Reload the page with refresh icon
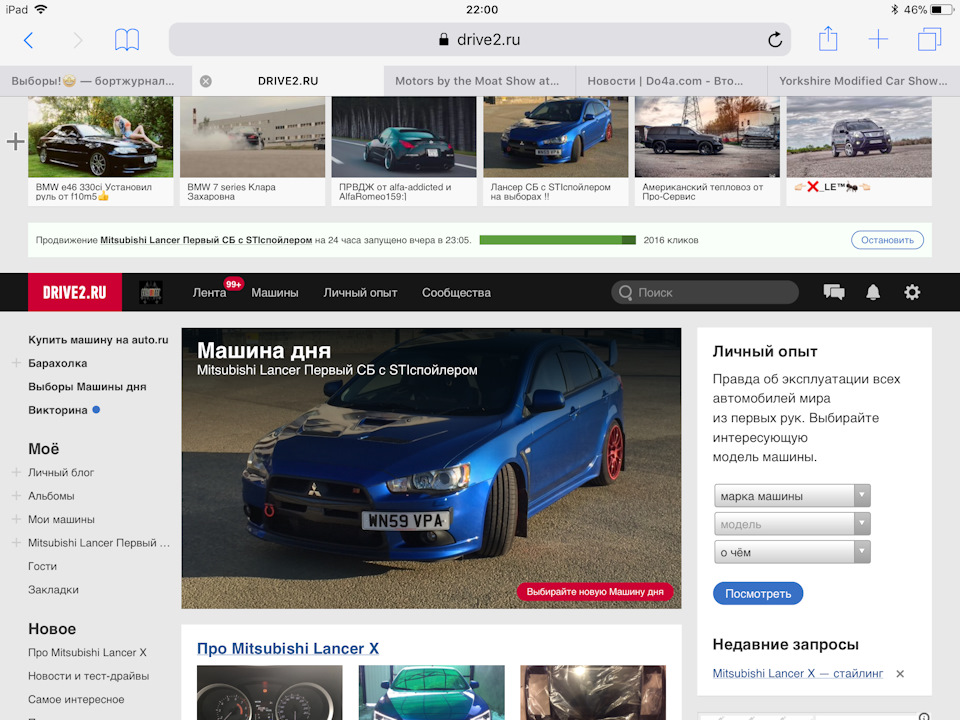This screenshot has height=720, width=960. (x=774, y=40)
